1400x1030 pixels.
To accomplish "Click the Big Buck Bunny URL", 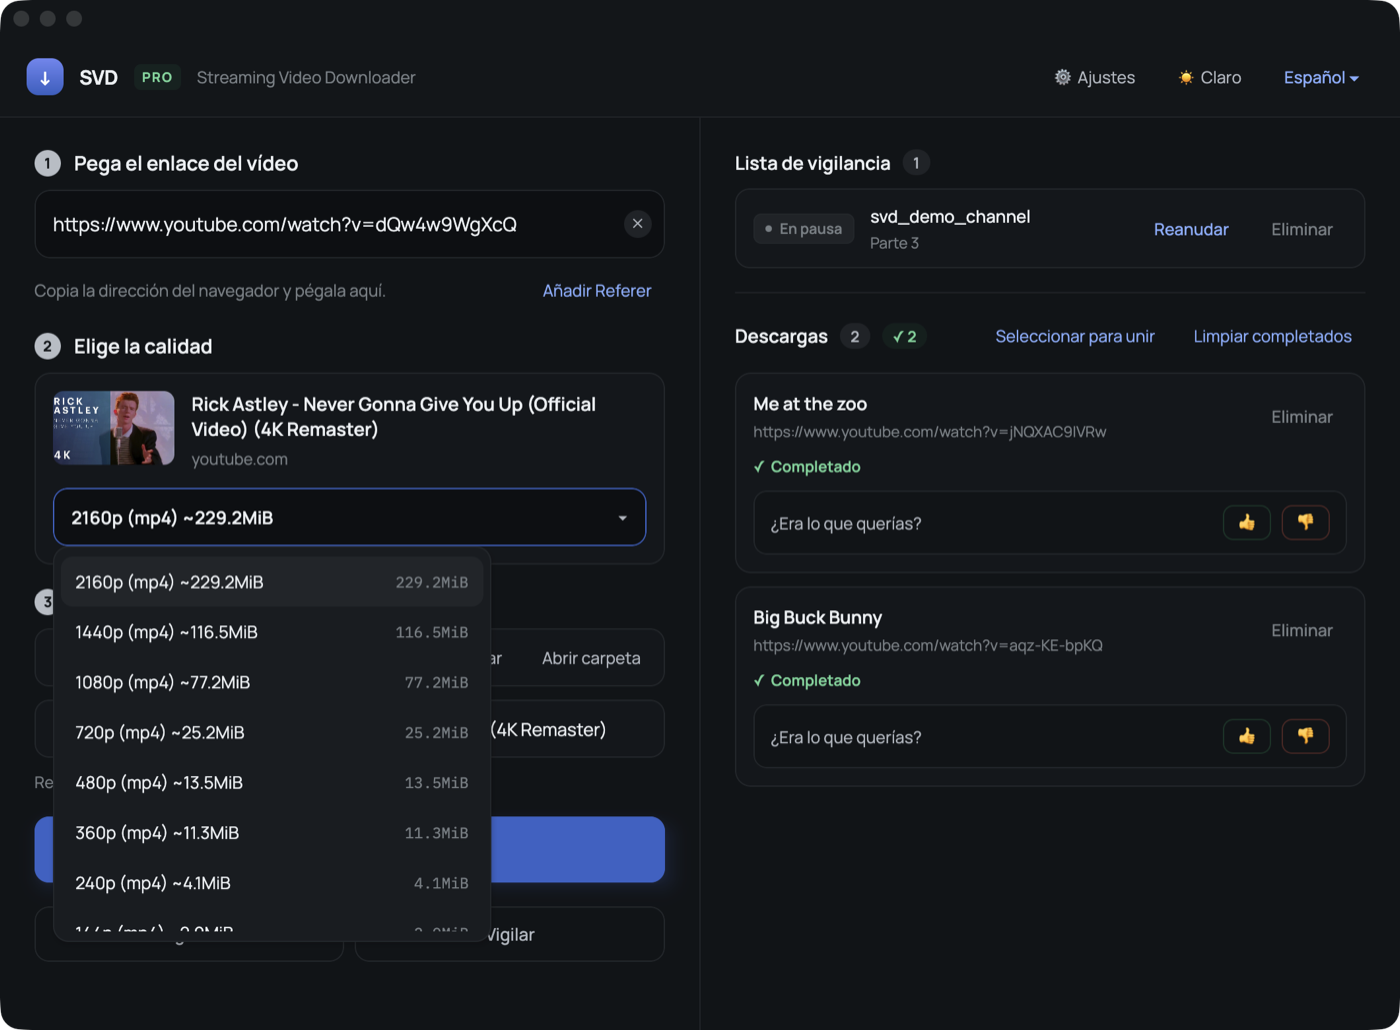I will [x=928, y=646].
